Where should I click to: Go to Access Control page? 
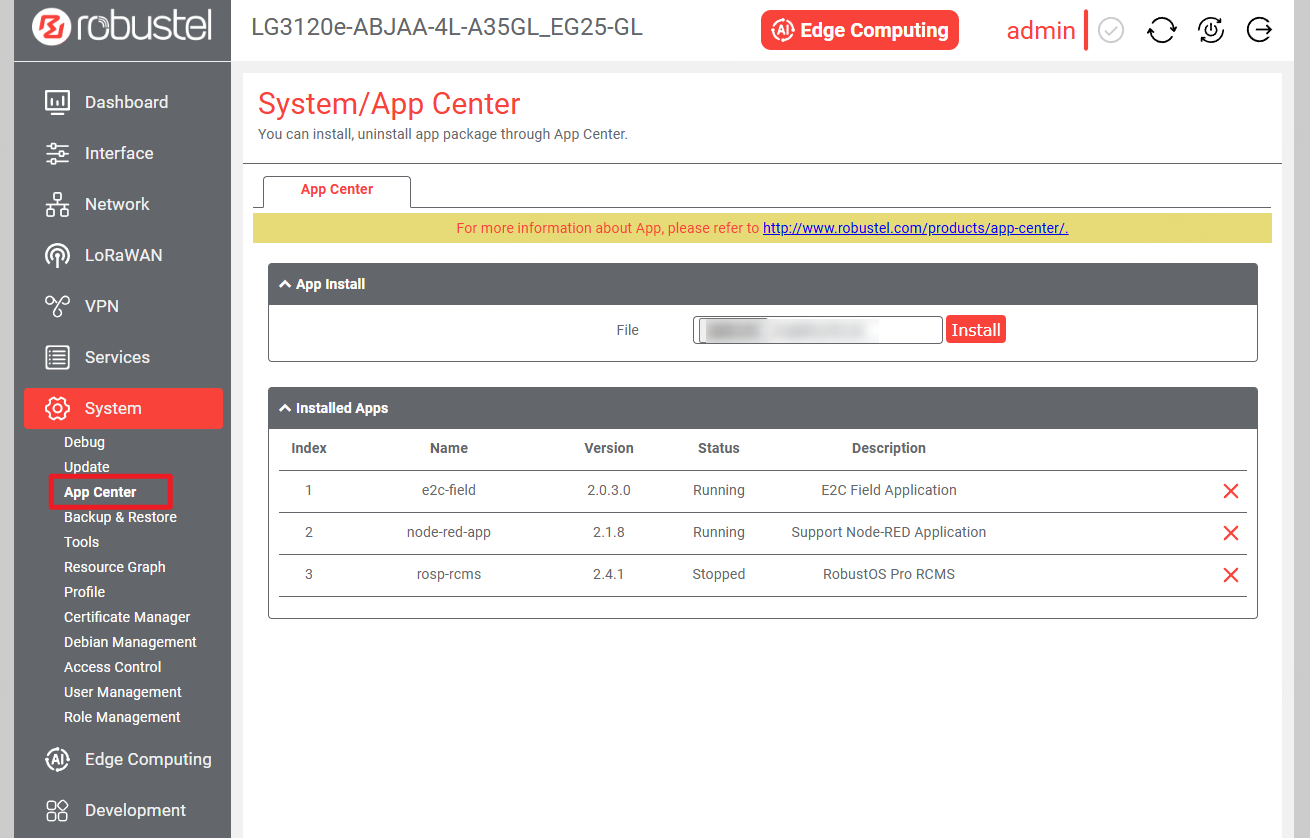point(112,667)
